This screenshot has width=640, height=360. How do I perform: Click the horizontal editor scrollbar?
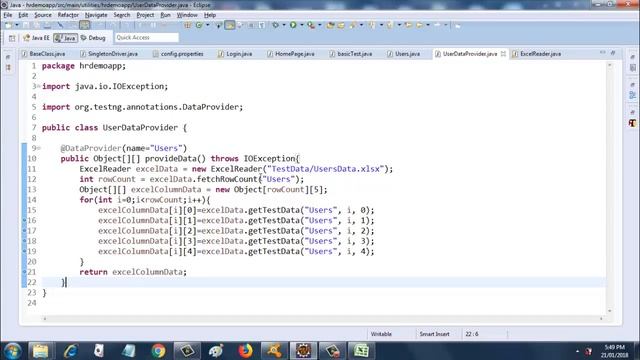pyautogui.click(x=322, y=319)
